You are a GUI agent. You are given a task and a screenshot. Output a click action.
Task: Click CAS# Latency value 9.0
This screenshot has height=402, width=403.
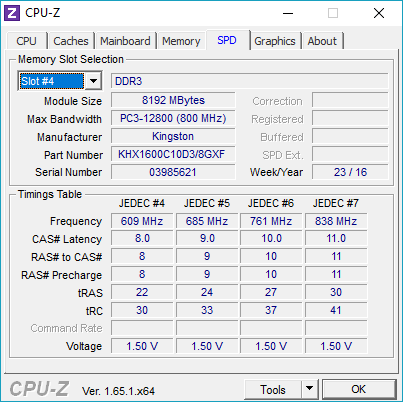[x=207, y=239]
